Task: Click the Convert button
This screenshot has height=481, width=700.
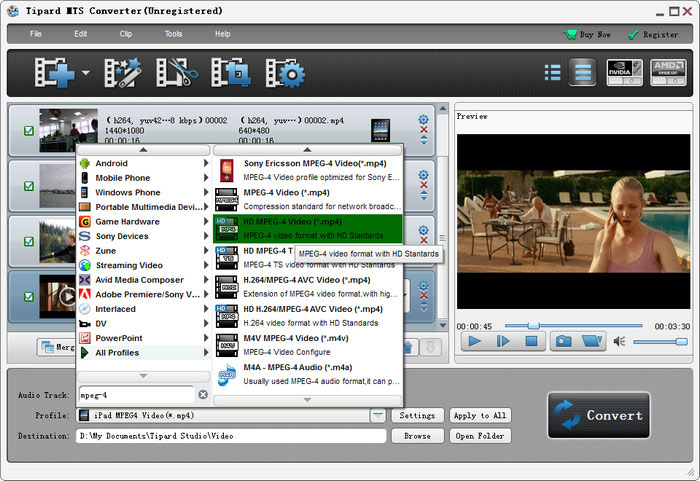Action: [x=599, y=415]
